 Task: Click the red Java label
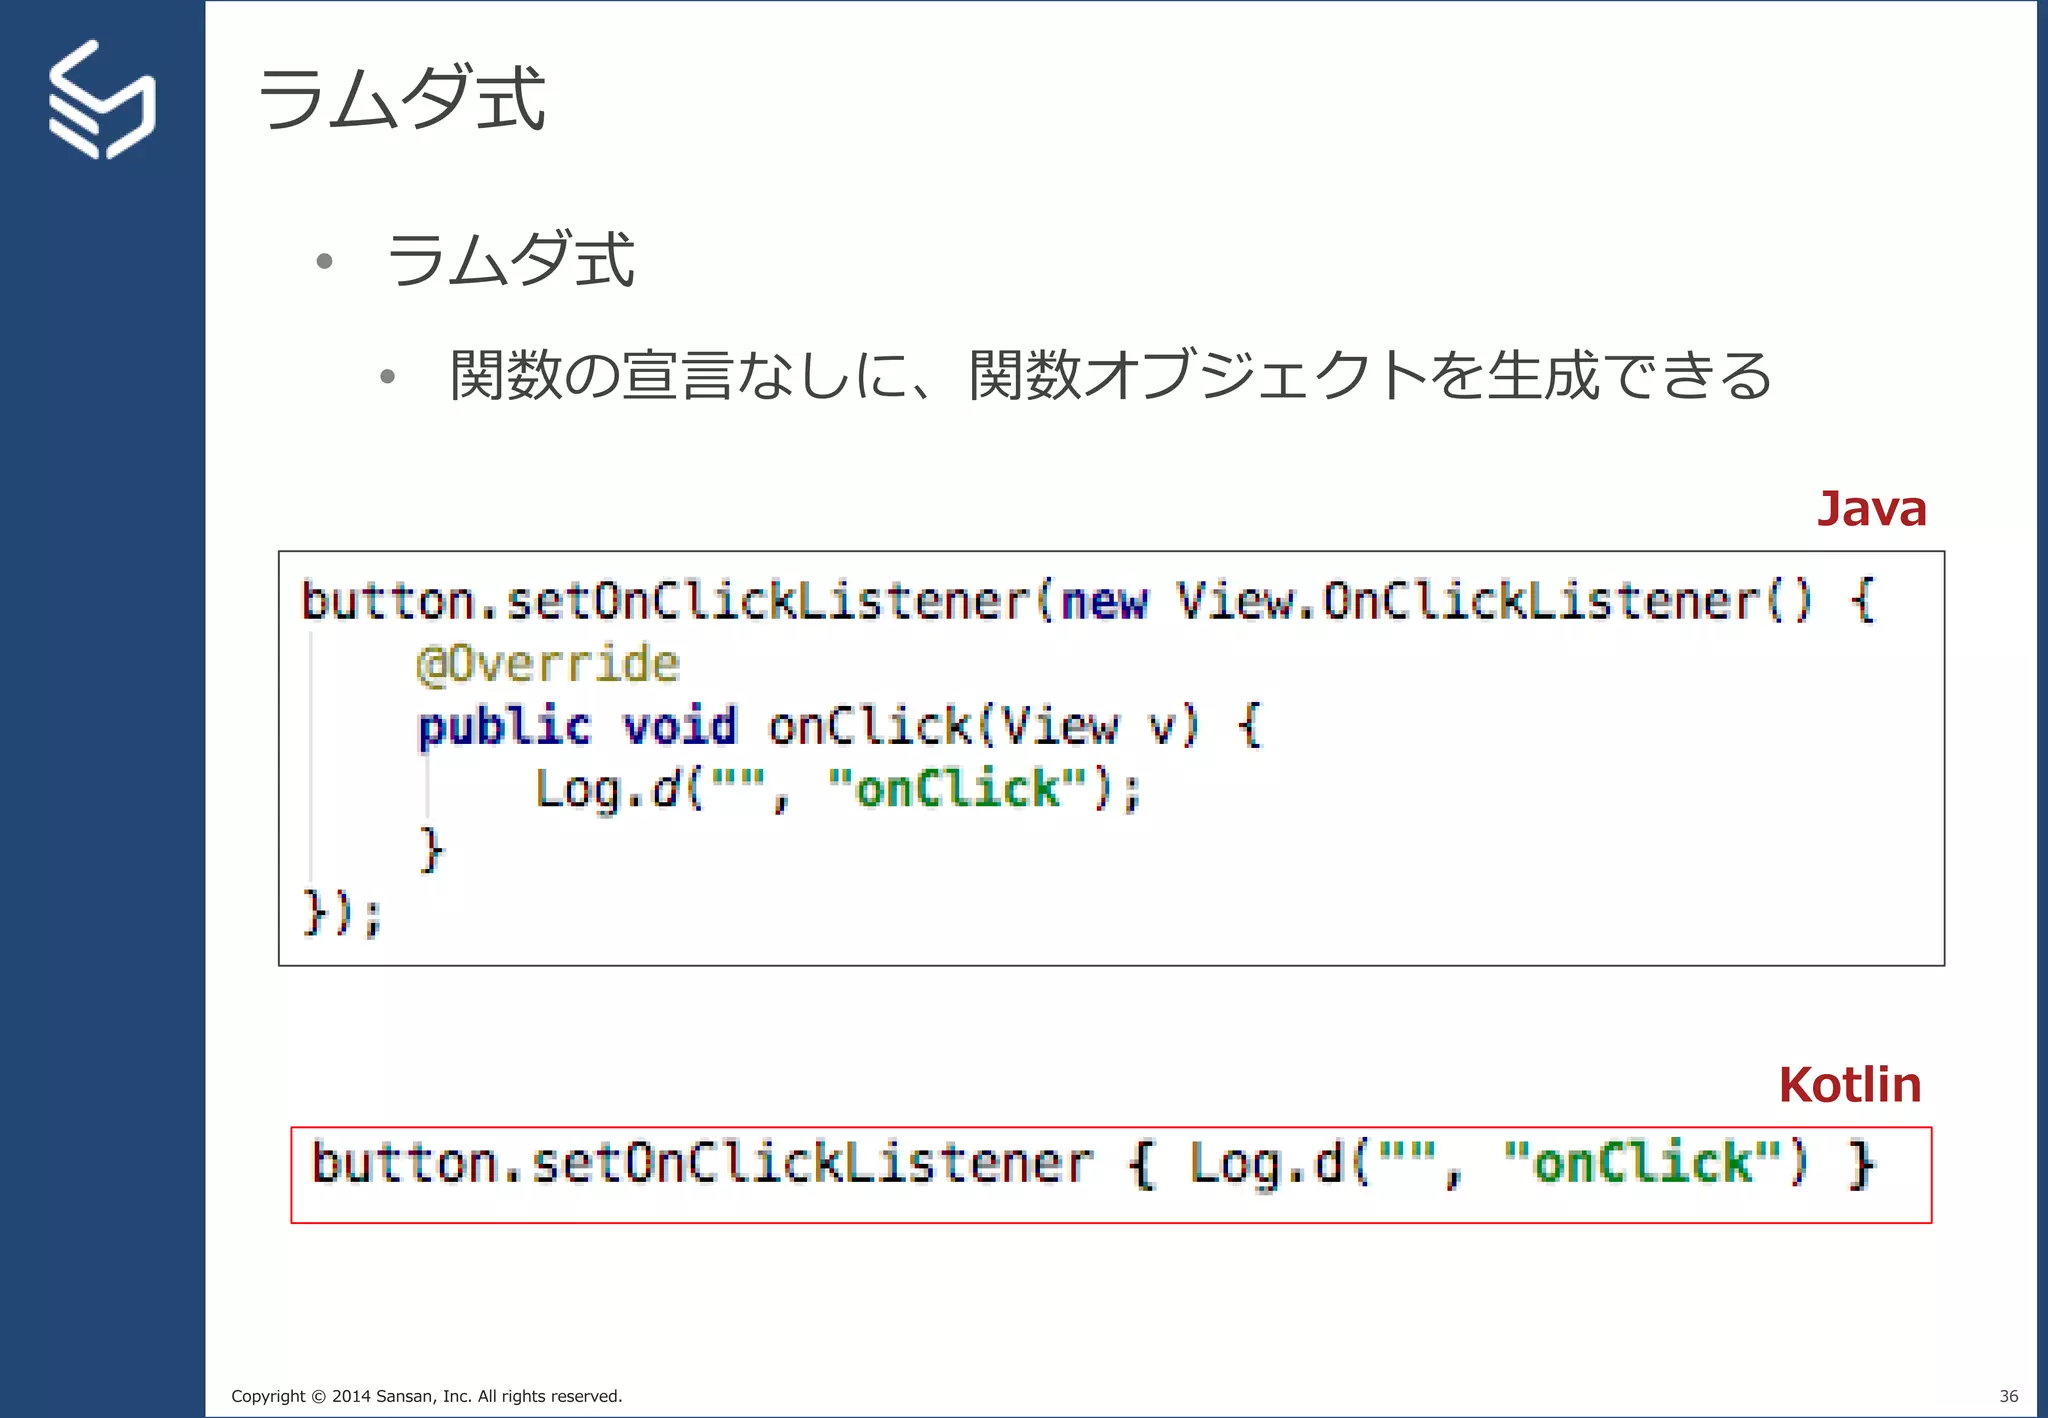(x=1870, y=509)
